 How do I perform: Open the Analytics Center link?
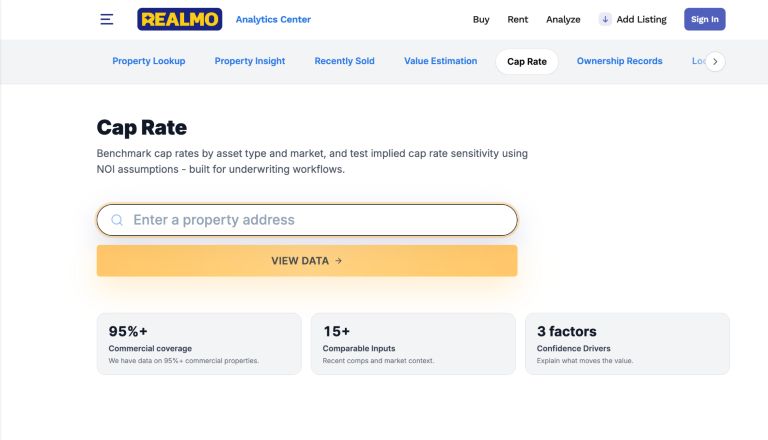click(x=273, y=19)
